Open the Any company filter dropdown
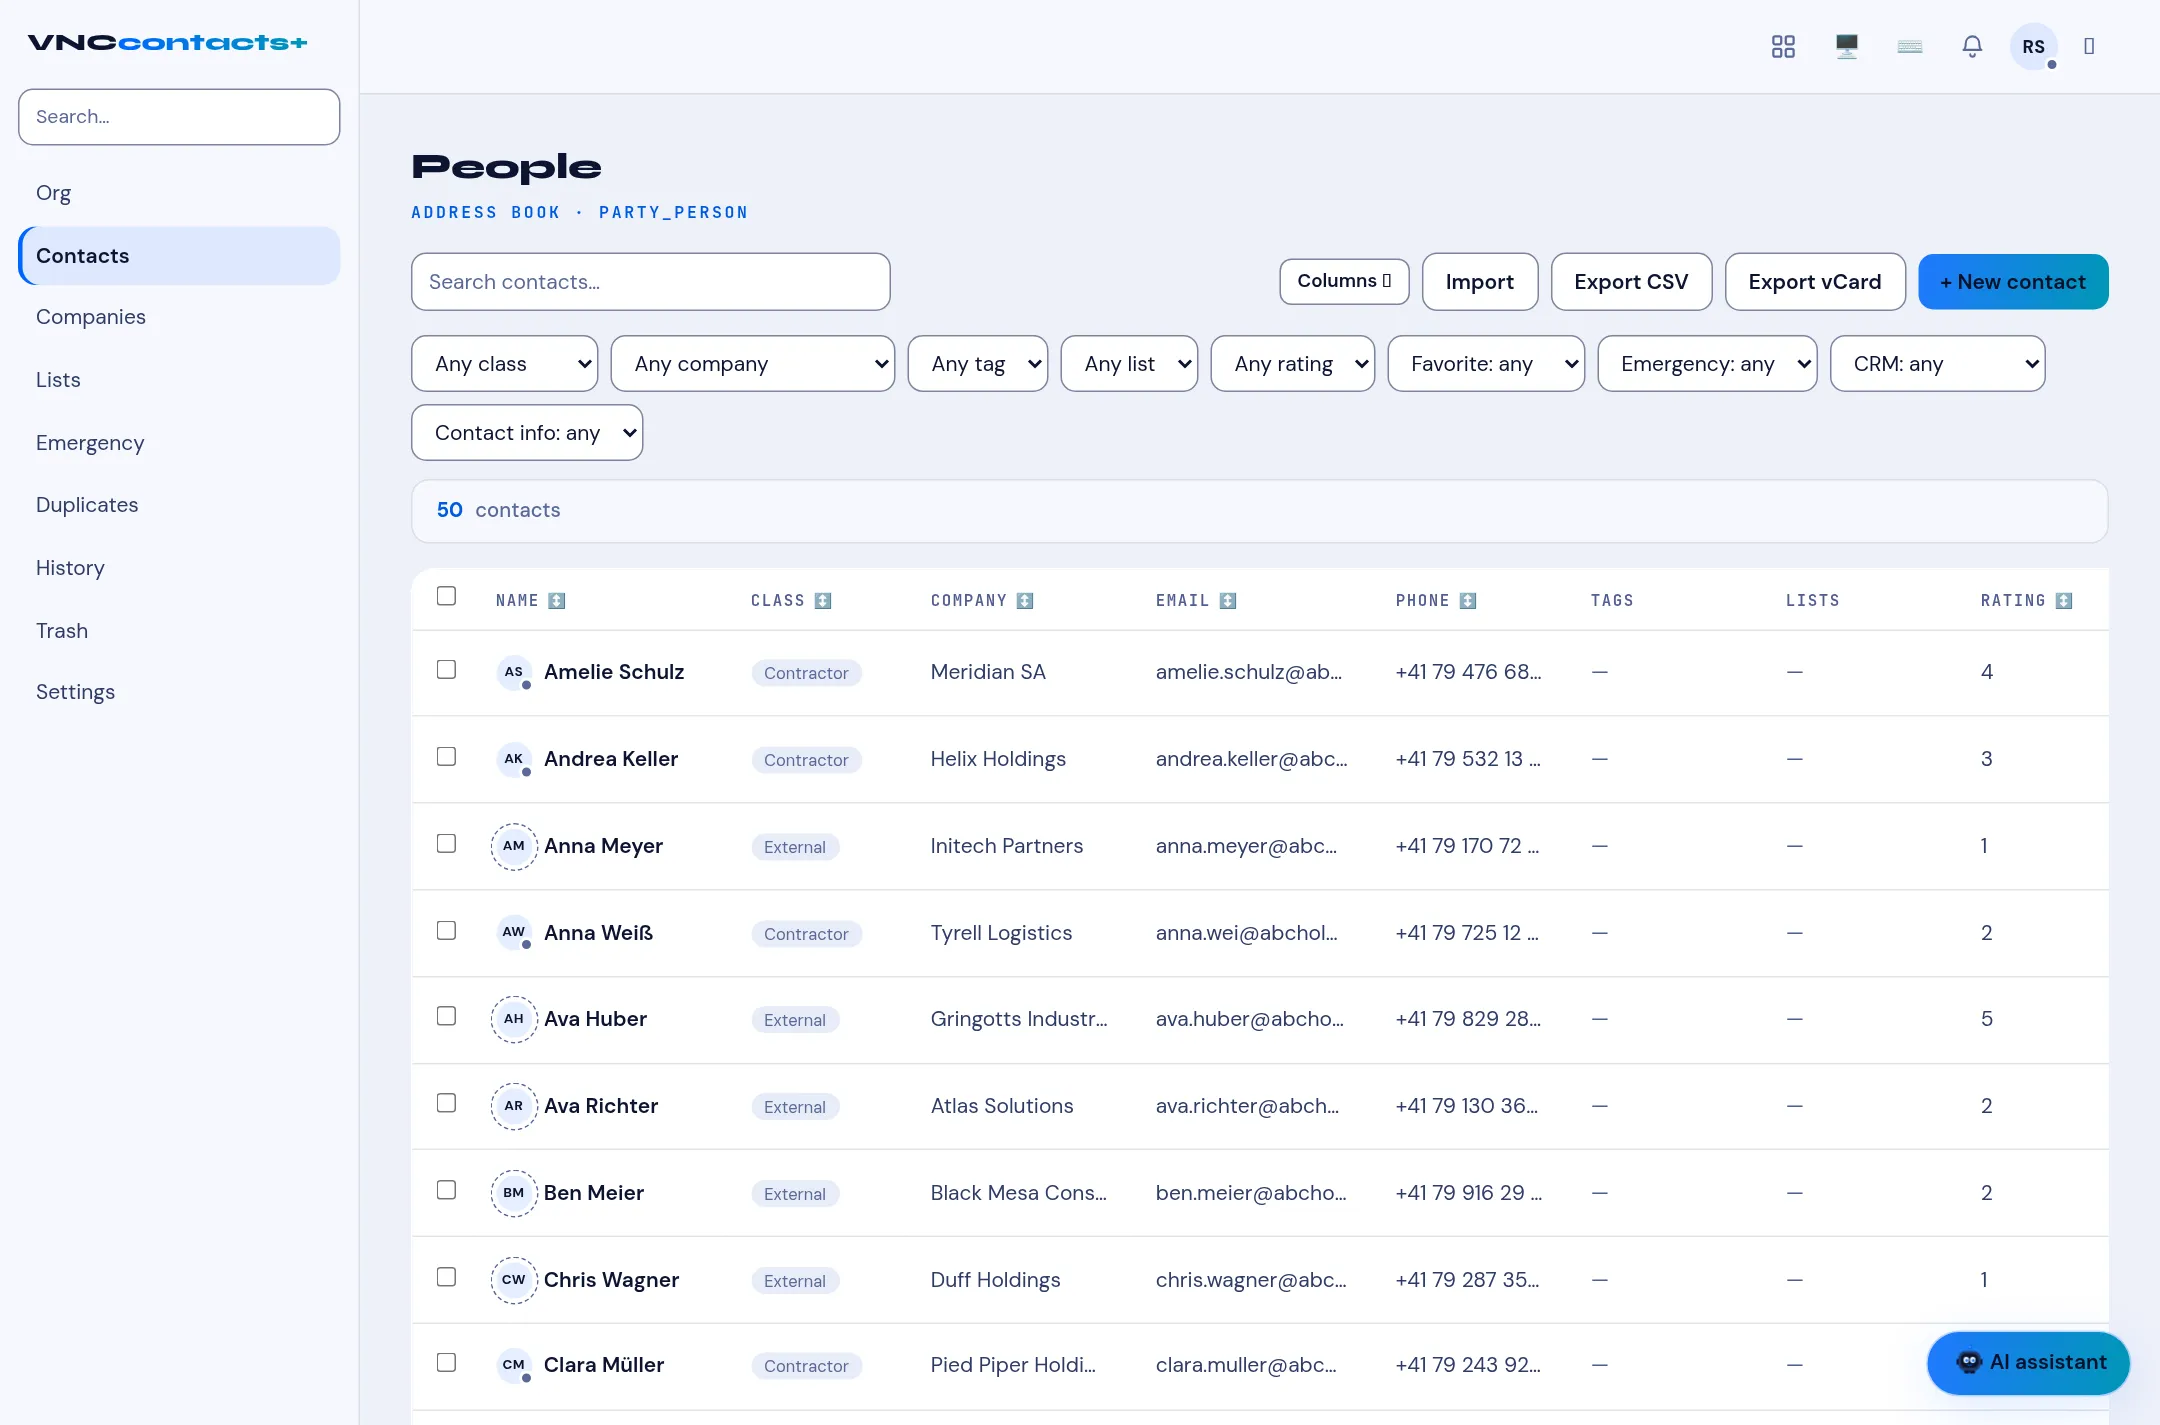Image resolution: width=2160 pixels, height=1425 pixels. [753, 364]
